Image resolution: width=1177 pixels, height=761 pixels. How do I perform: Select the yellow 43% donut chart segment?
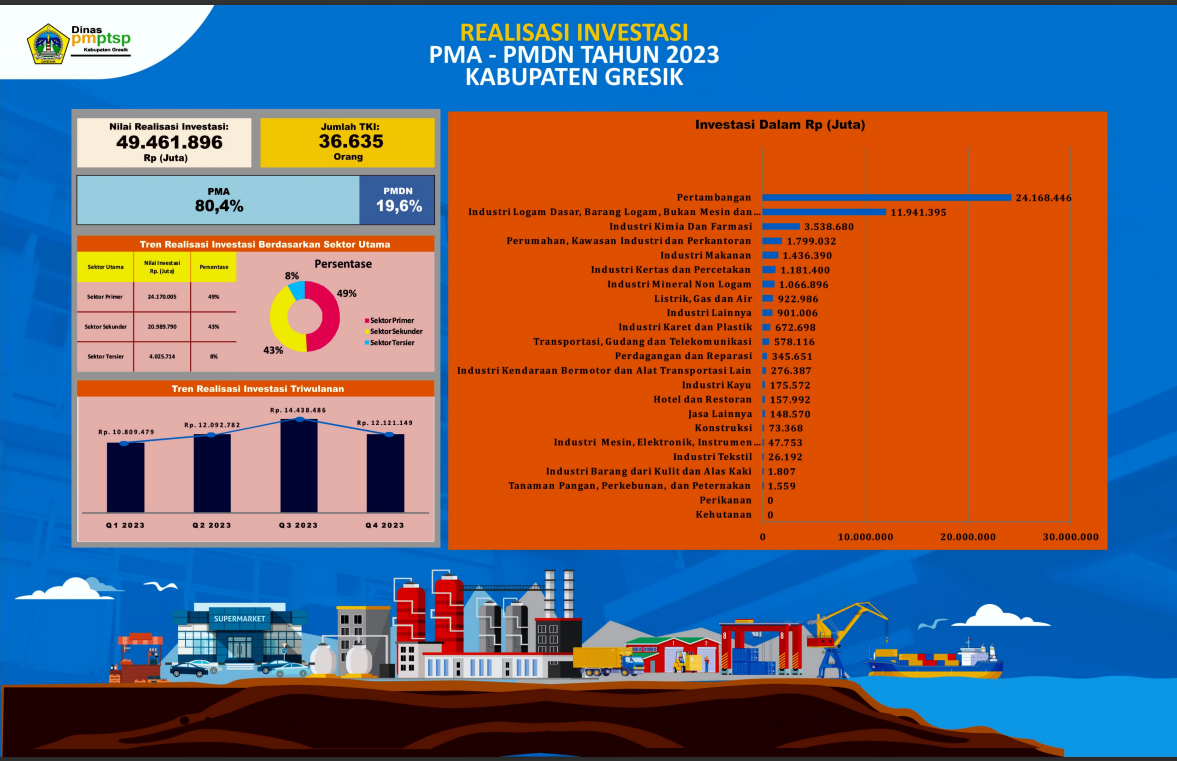click(282, 320)
